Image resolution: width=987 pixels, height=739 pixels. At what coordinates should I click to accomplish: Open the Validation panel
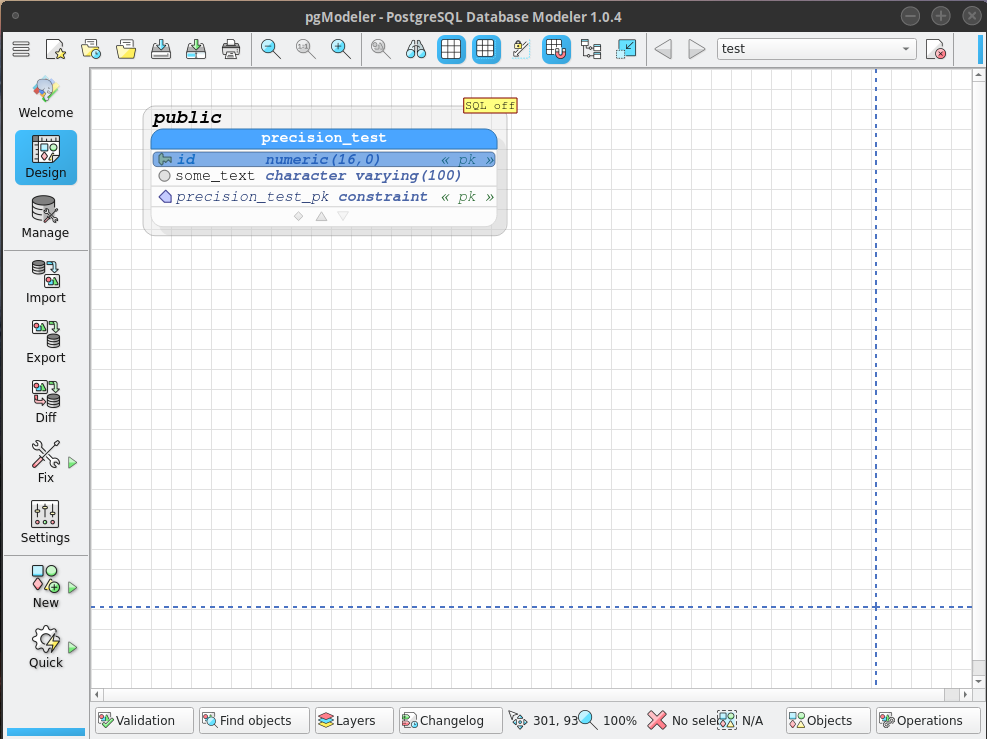coord(143,720)
